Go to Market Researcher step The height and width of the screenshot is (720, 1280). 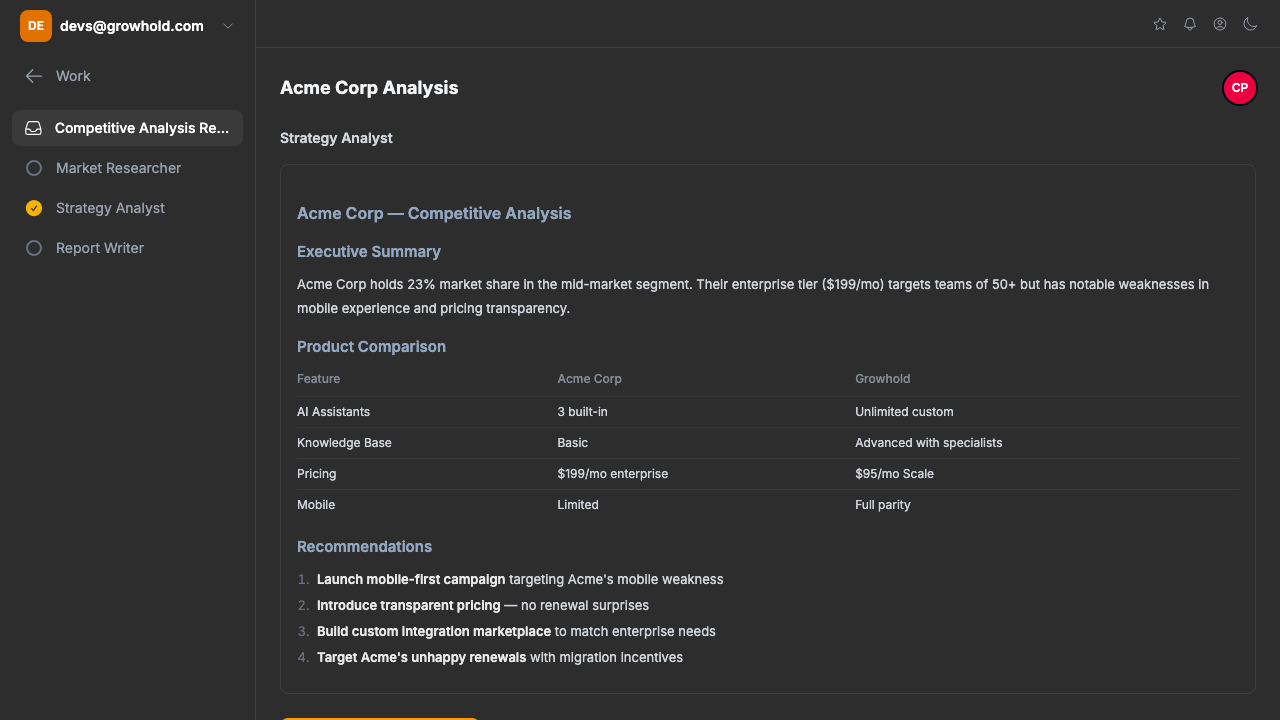pyautogui.click(x=118, y=168)
